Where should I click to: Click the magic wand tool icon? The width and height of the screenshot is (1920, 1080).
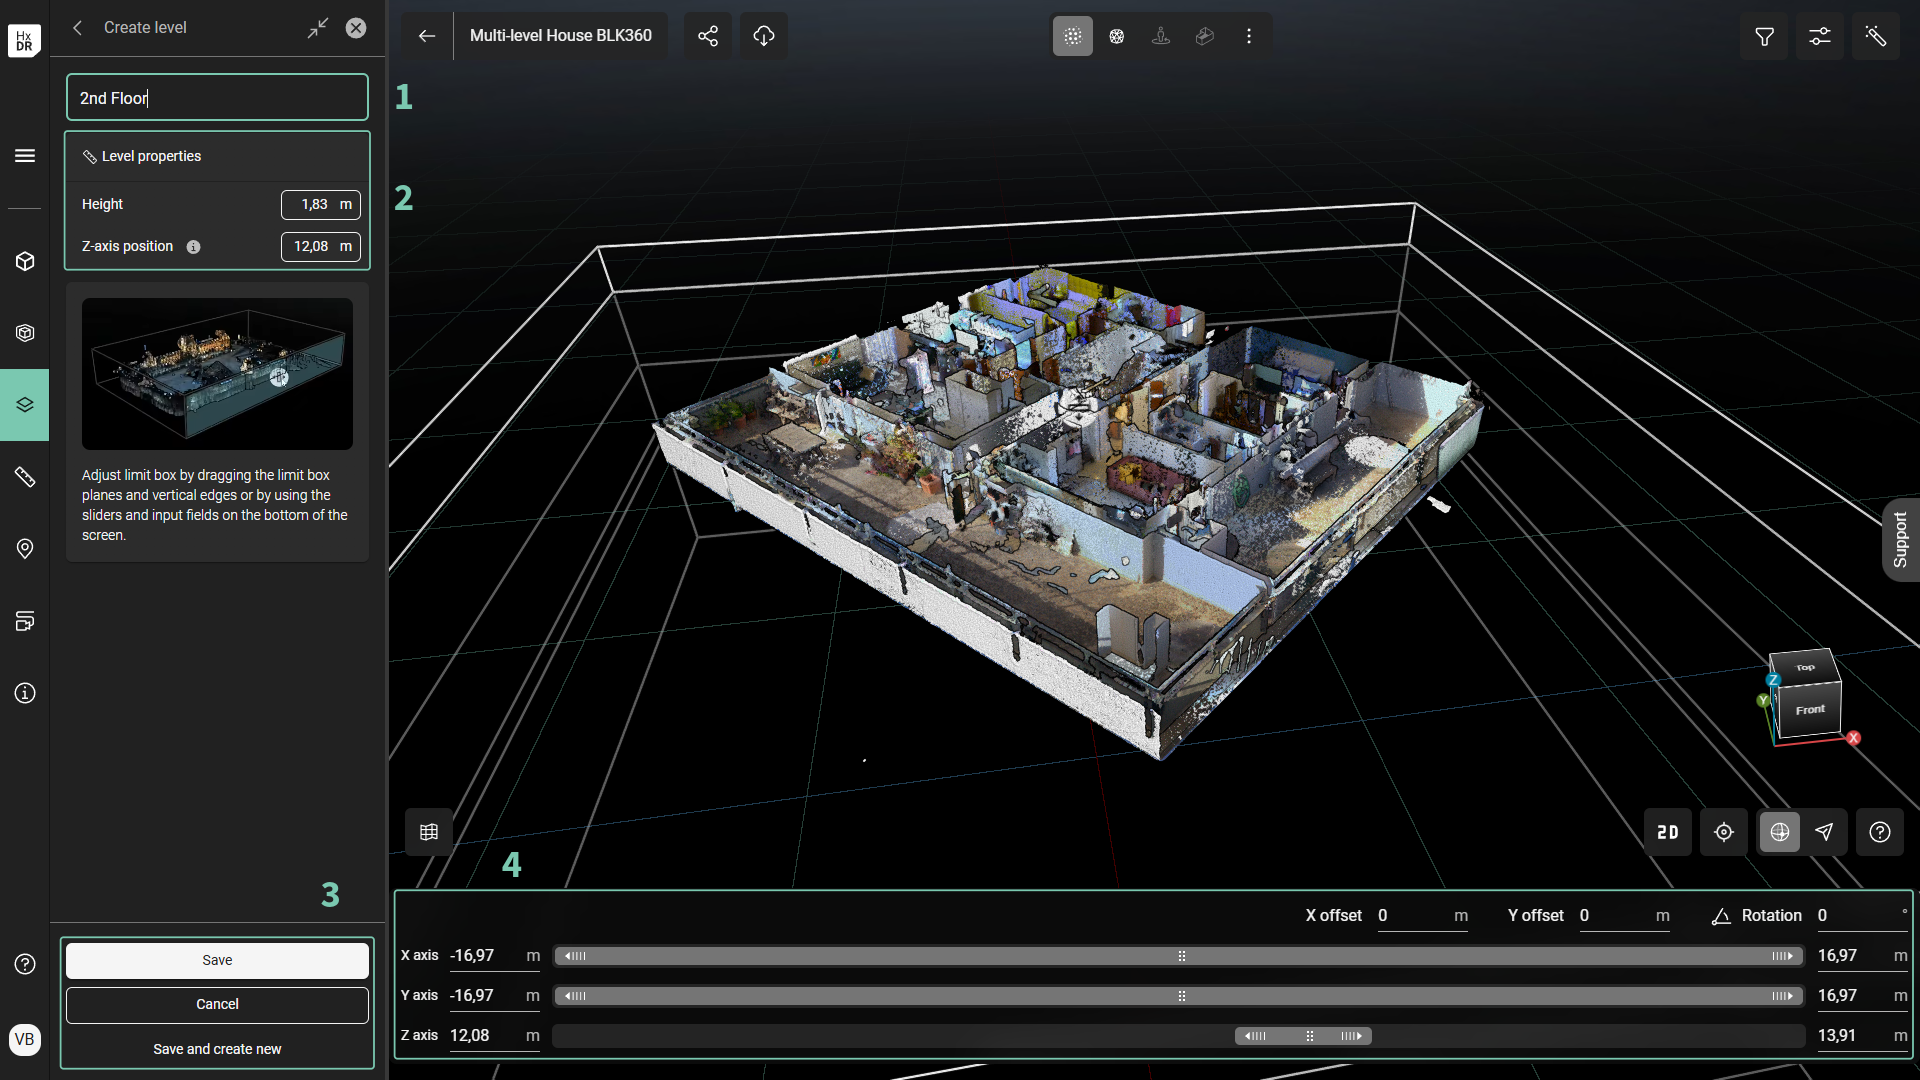(1876, 36)
